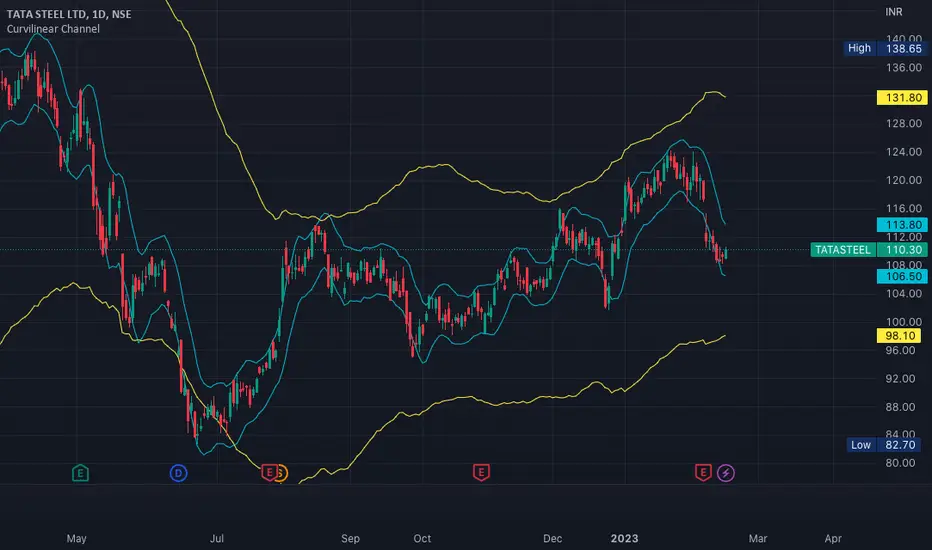
Task: Click red E earnings marker next to lightning icon
Action: [703, 473]
